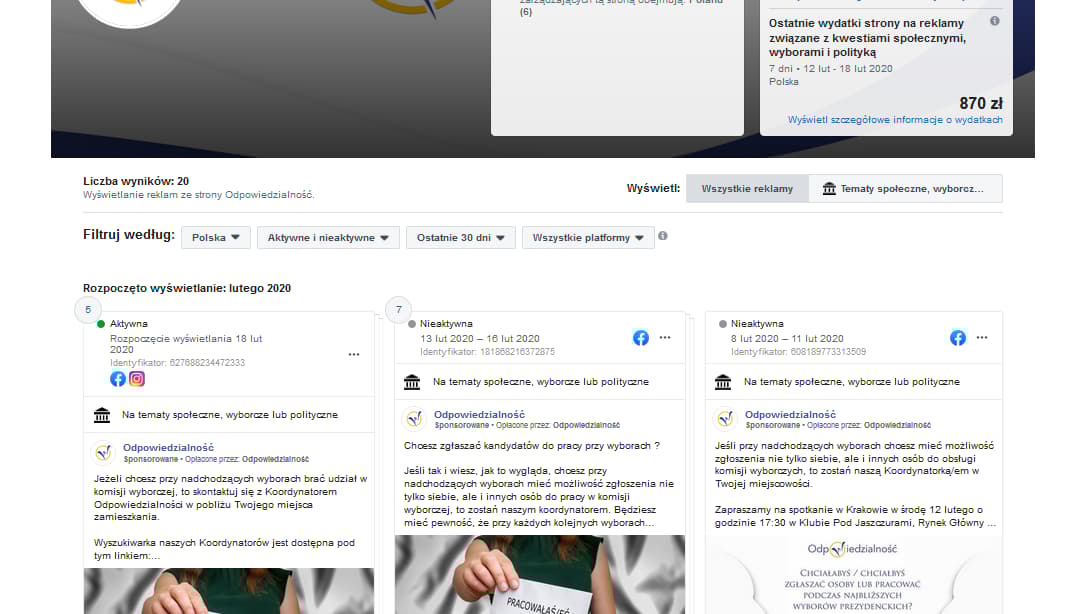Click the info icon beside recent ad spending
This screenshot has height=614, width=1091.
(x=995, y=21)
